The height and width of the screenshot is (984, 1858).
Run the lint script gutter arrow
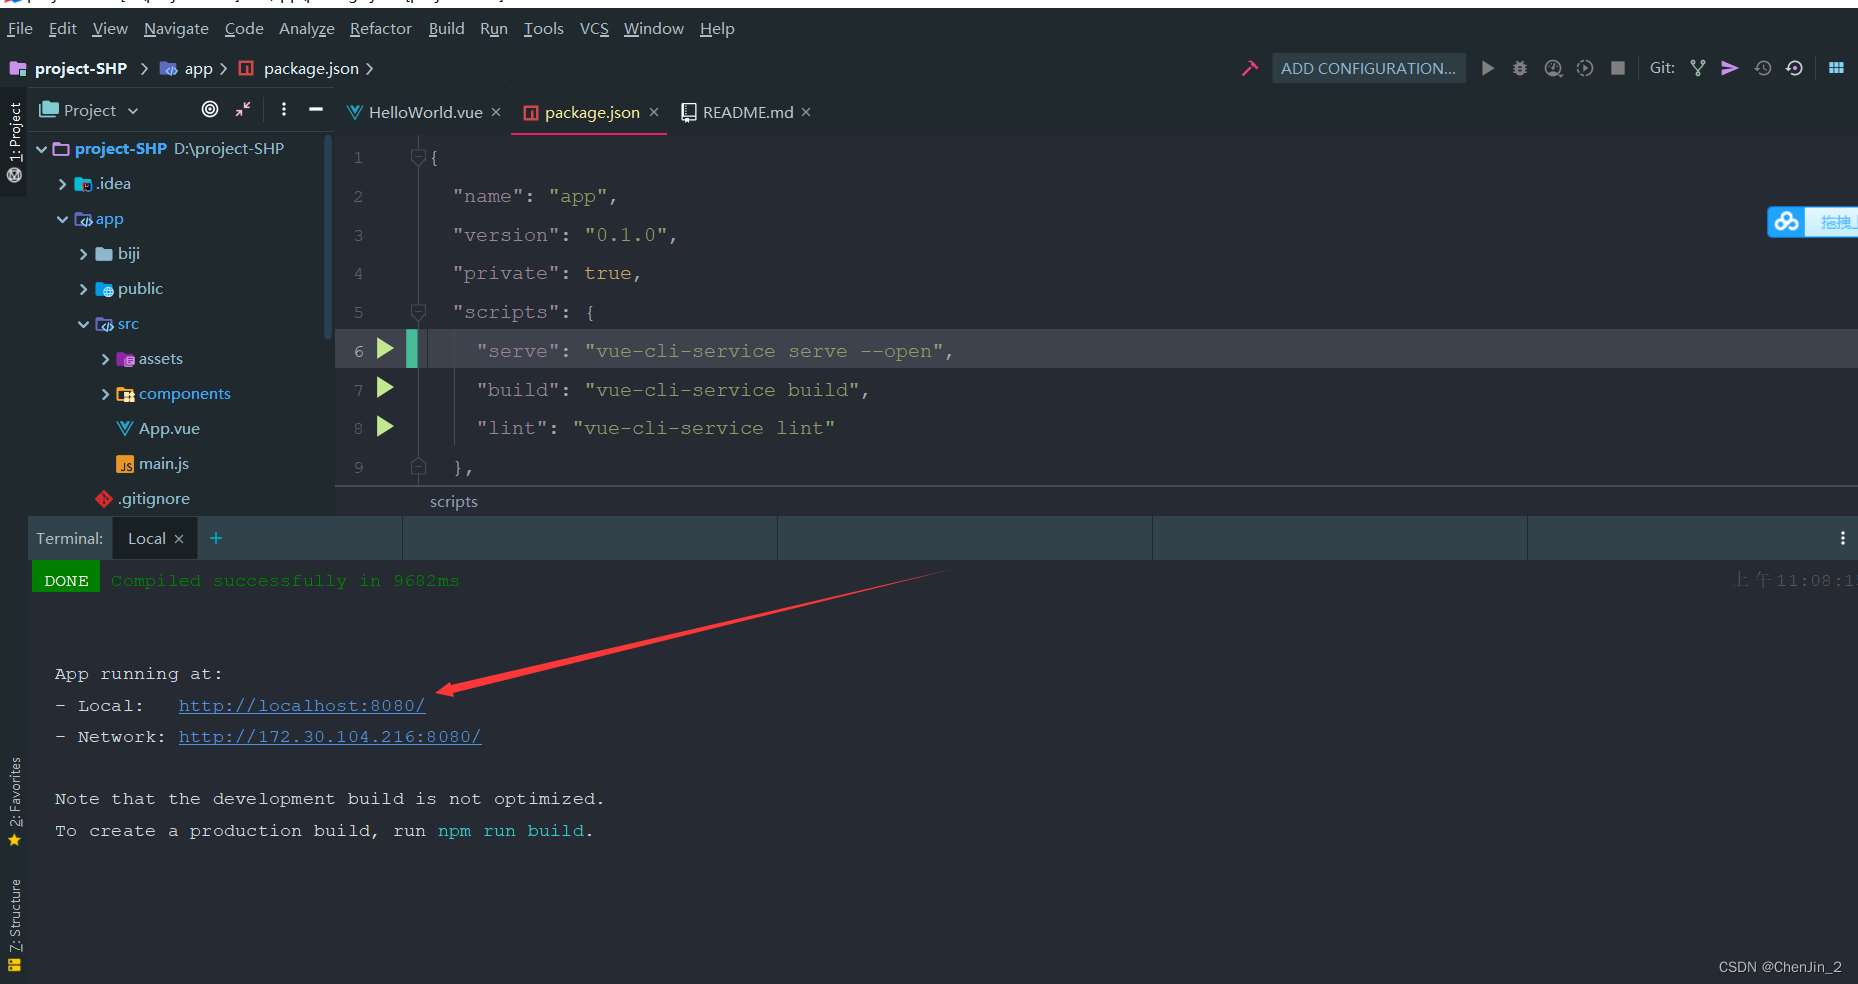click(385, 427)
